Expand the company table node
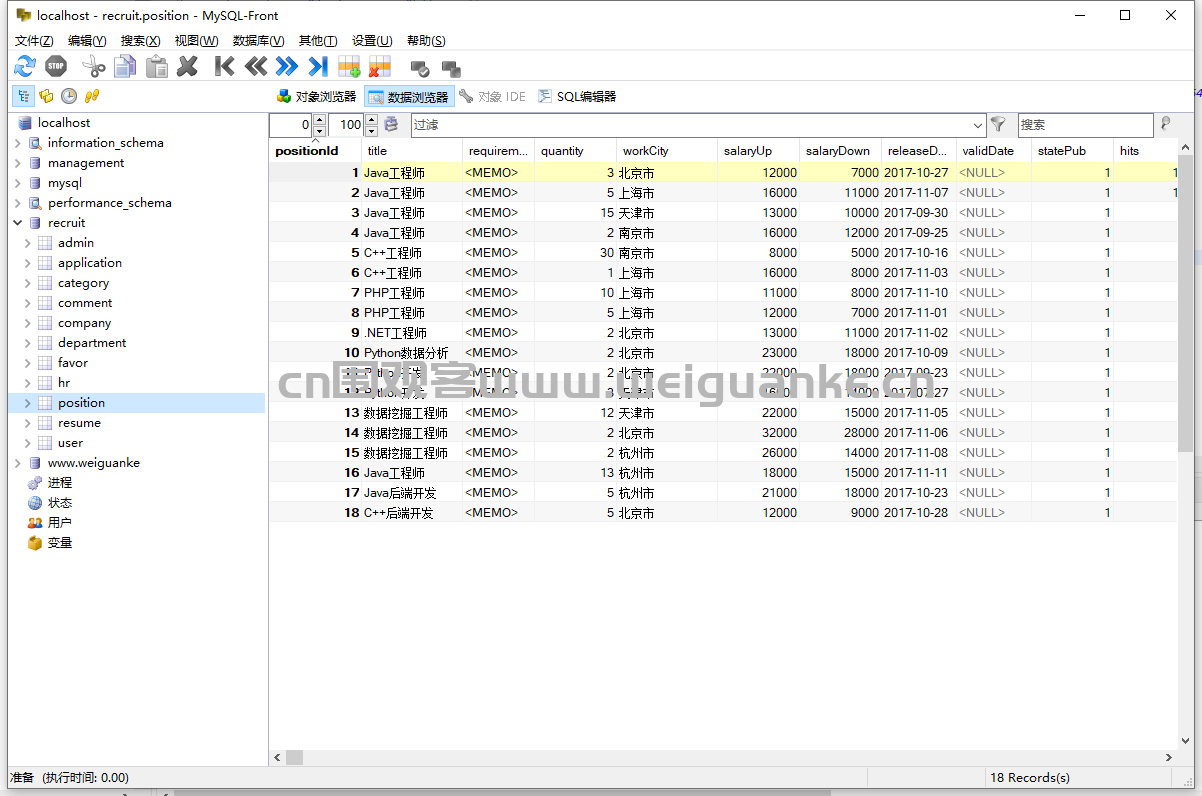The width and height of the screenshot is (1202, 796). tap(28, 323)
